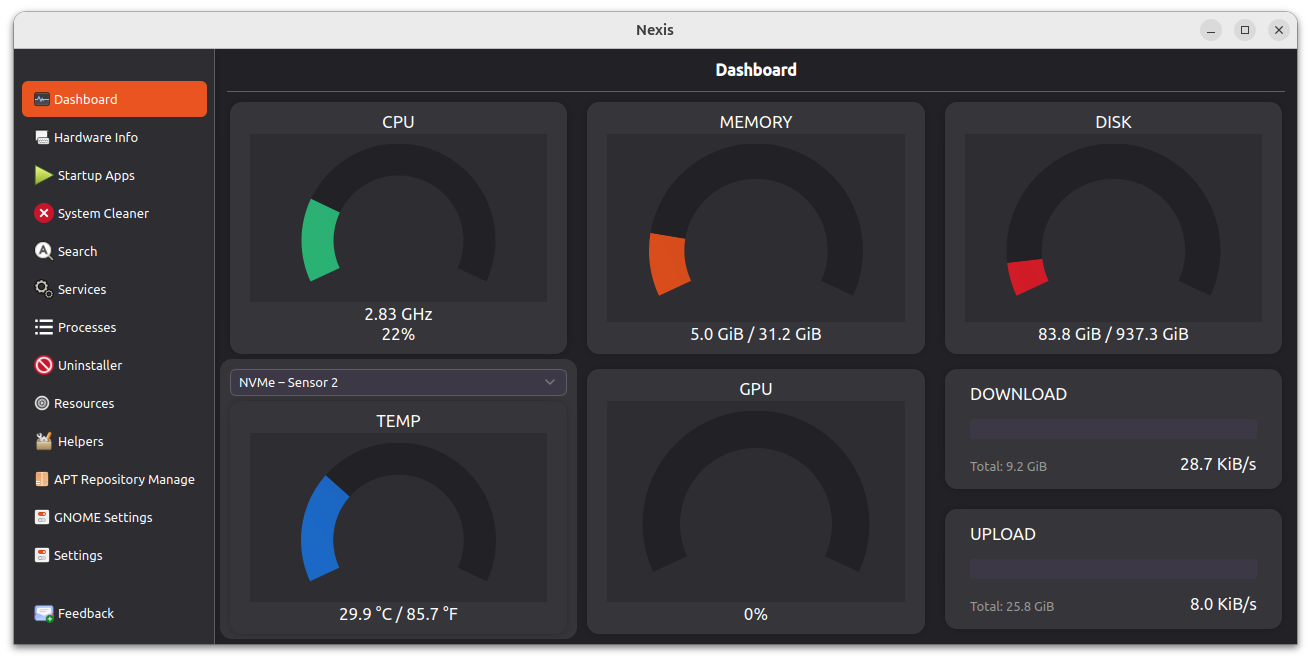
Task: Click the Hardware Info chip icon
Action: click(42, 137)
